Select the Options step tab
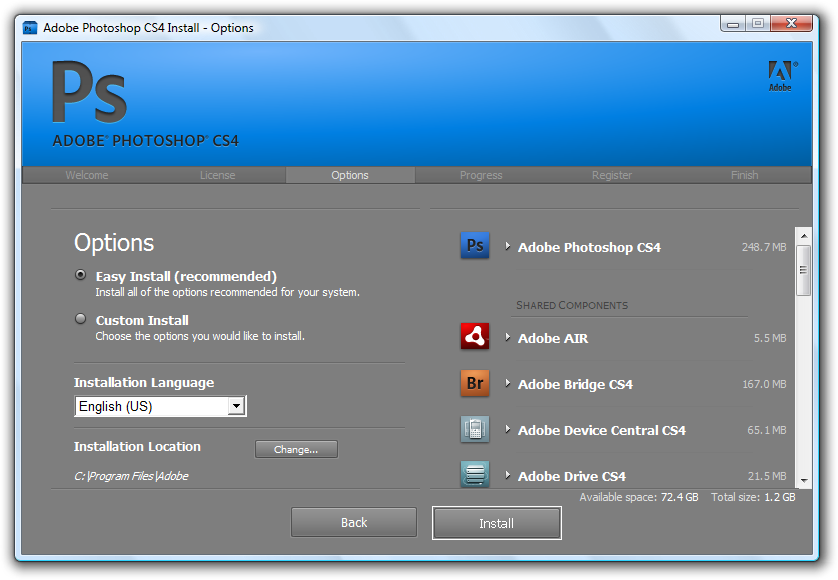This screenshot has height=580, width=838. (x=350, y=175)
